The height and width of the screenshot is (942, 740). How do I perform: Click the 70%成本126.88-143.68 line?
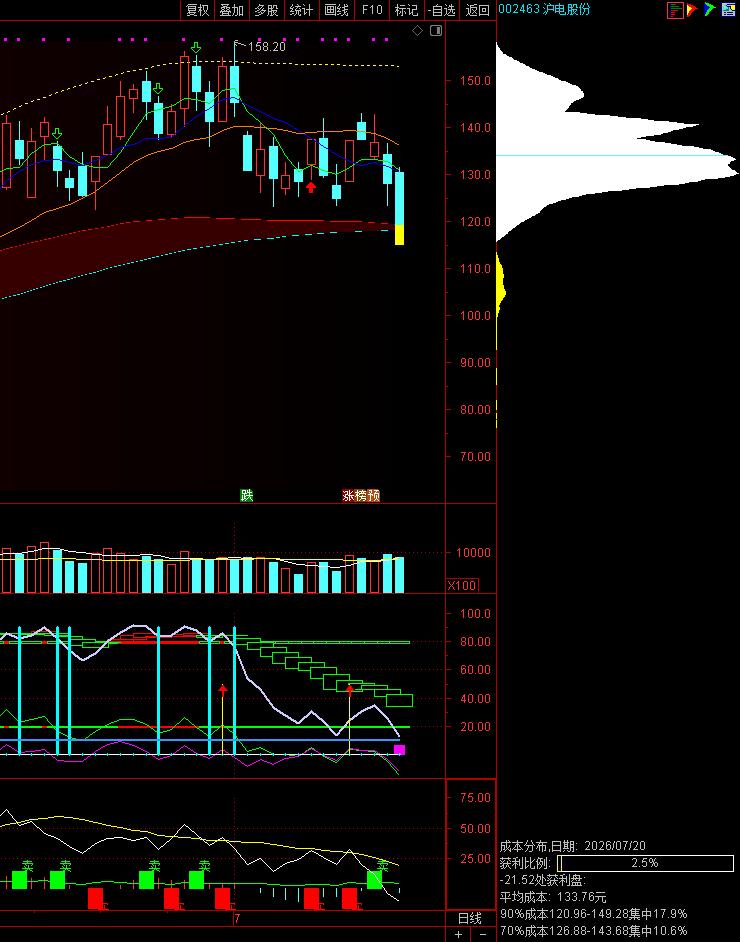(x=593, y=931)
